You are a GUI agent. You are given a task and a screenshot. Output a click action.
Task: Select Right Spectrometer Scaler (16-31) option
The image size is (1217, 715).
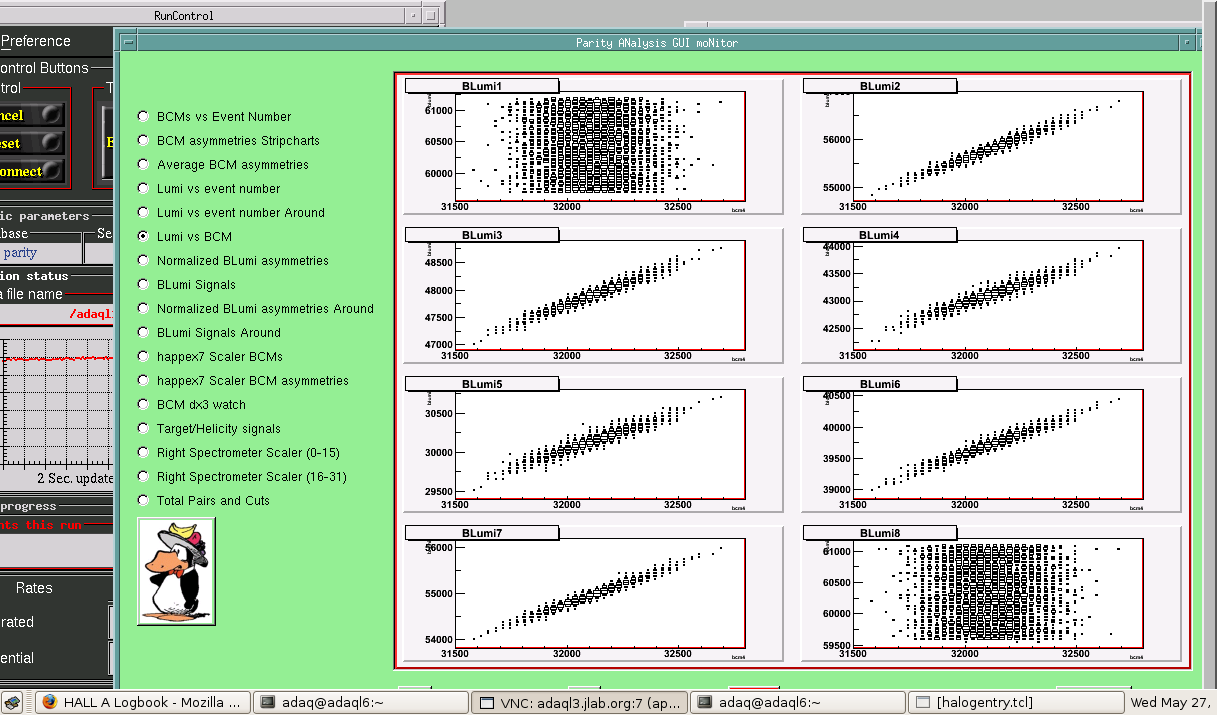point(143,477)
